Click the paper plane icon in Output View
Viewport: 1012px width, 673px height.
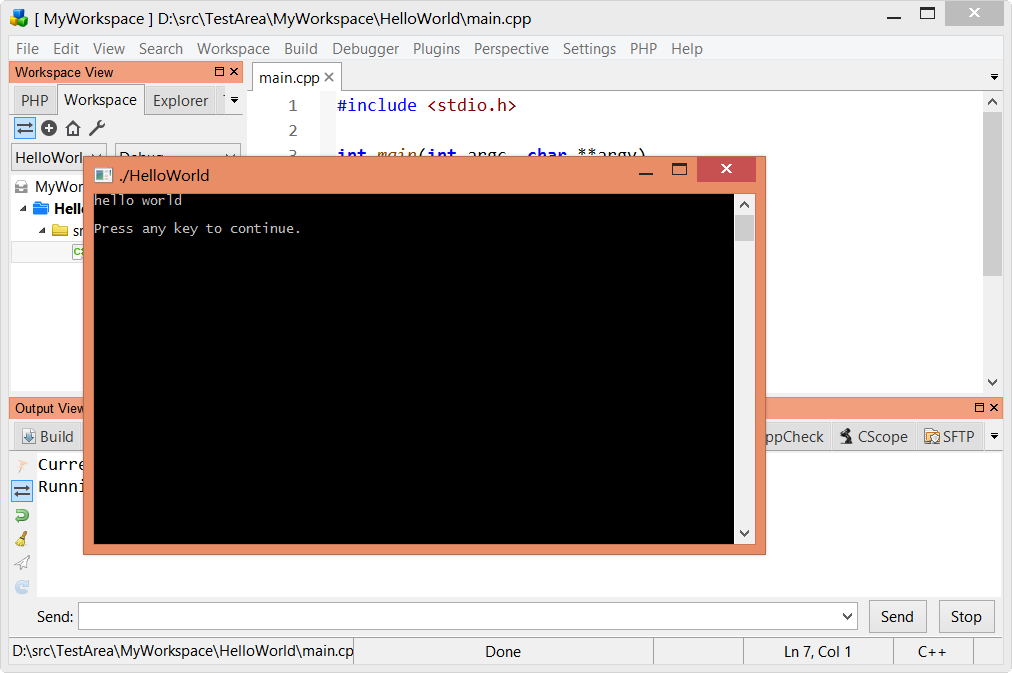coord(22,563)
